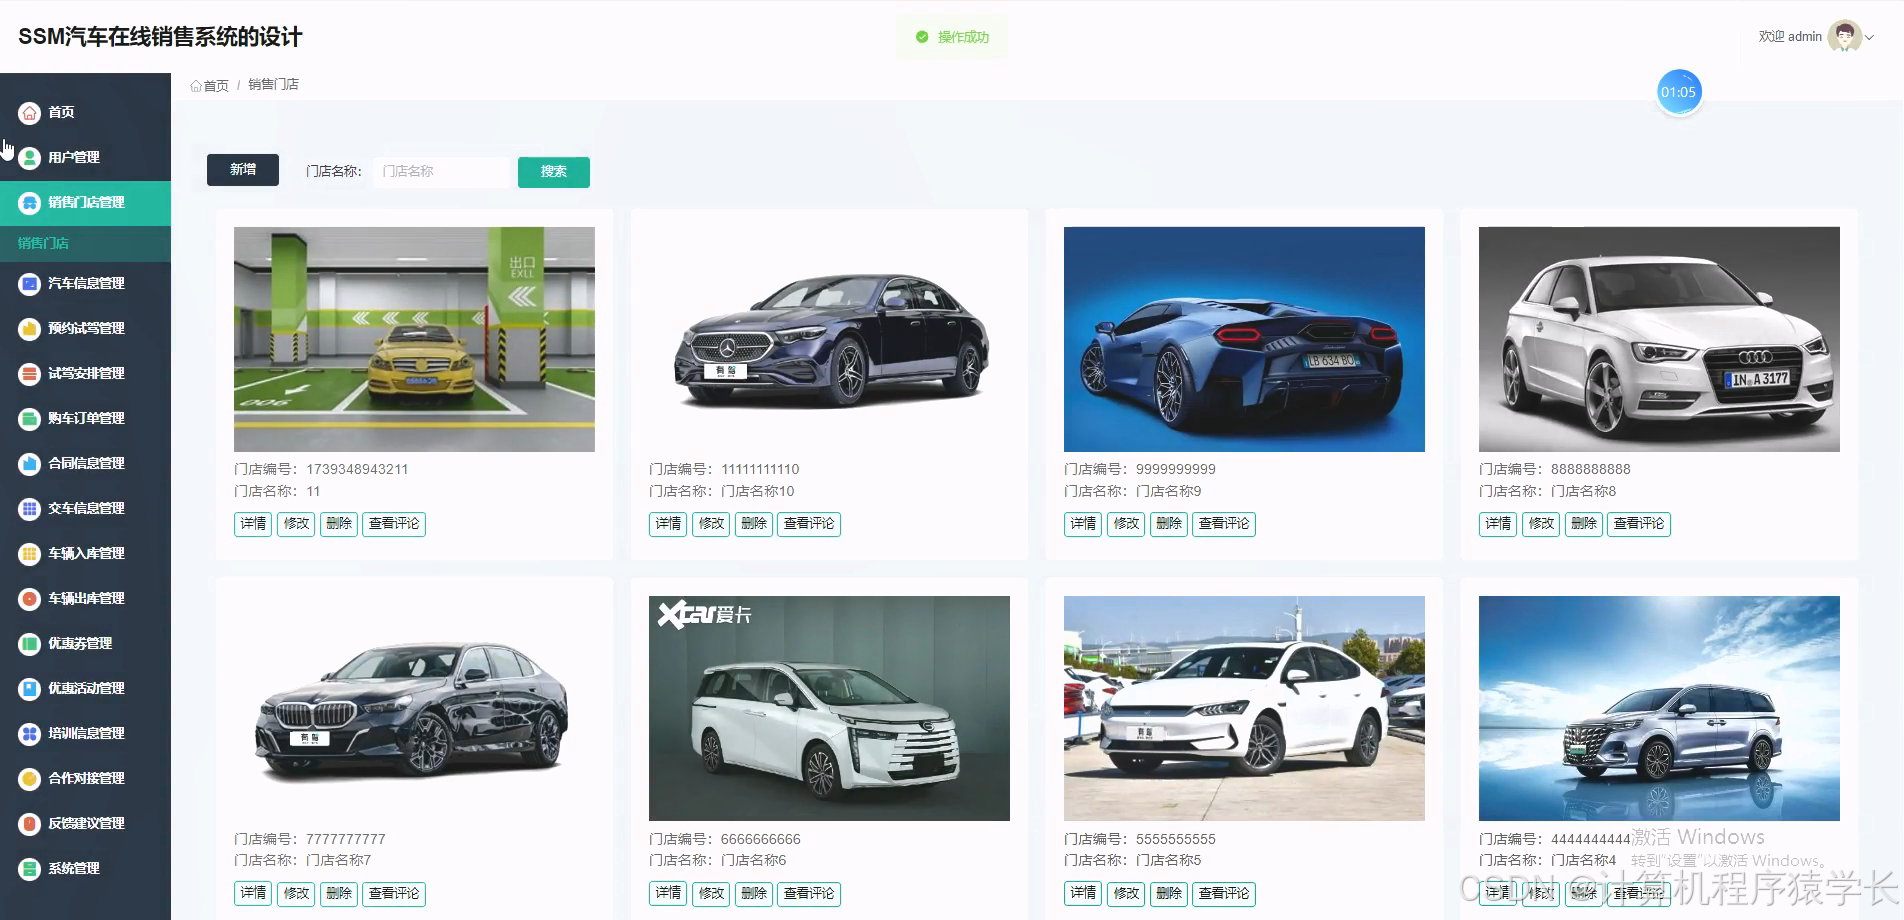Click the home icon in the sidebar
This screenshot has width=1904, height=920.
coord(30,113)
